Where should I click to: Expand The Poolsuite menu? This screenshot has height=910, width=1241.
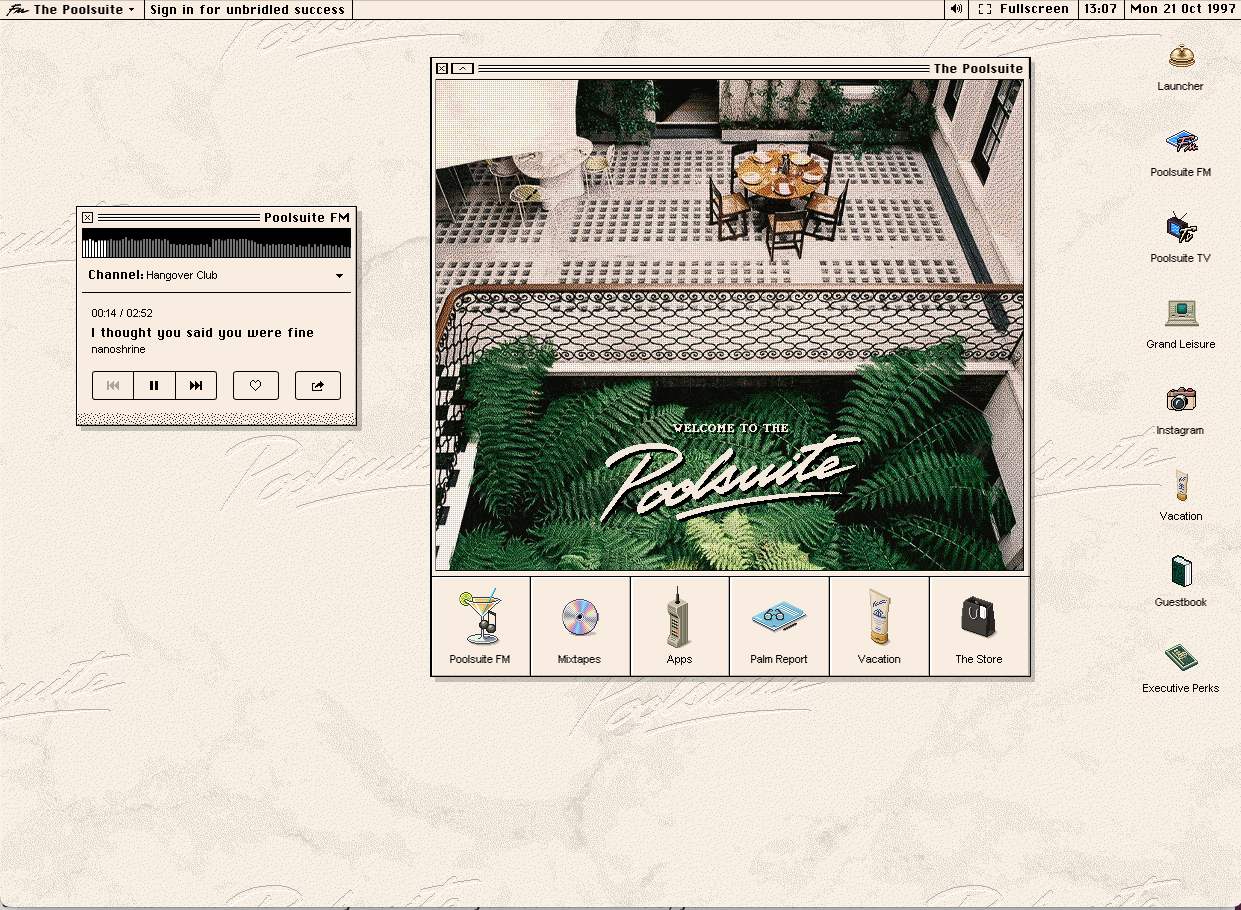[x=70, y=9]
